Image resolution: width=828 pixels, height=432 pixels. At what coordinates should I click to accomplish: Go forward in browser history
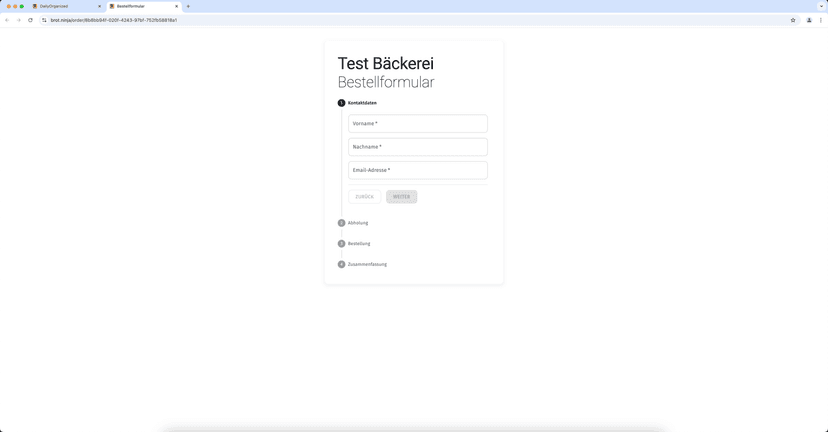(x=18, y=20)
